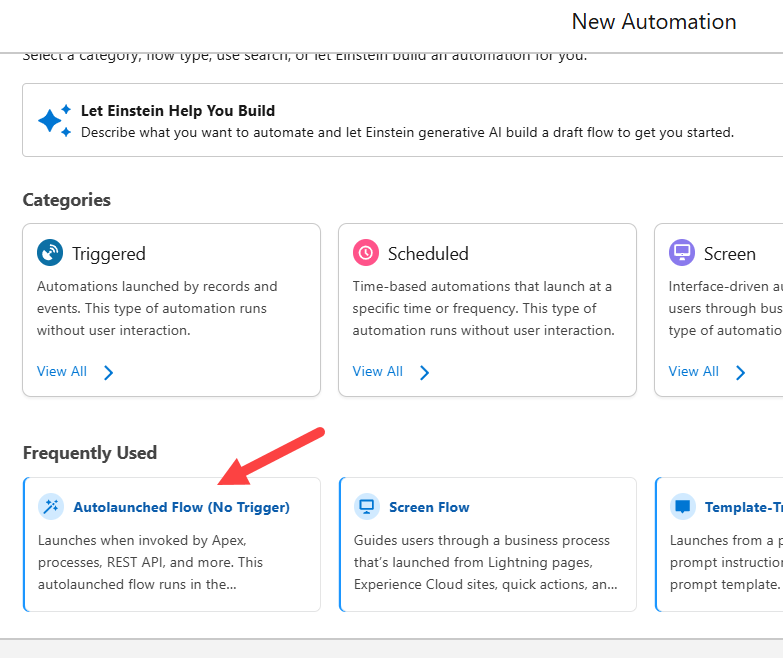783x658 pixels.
Task: Expand Scheduled category with View All chevron
Action: click(425, 373)
